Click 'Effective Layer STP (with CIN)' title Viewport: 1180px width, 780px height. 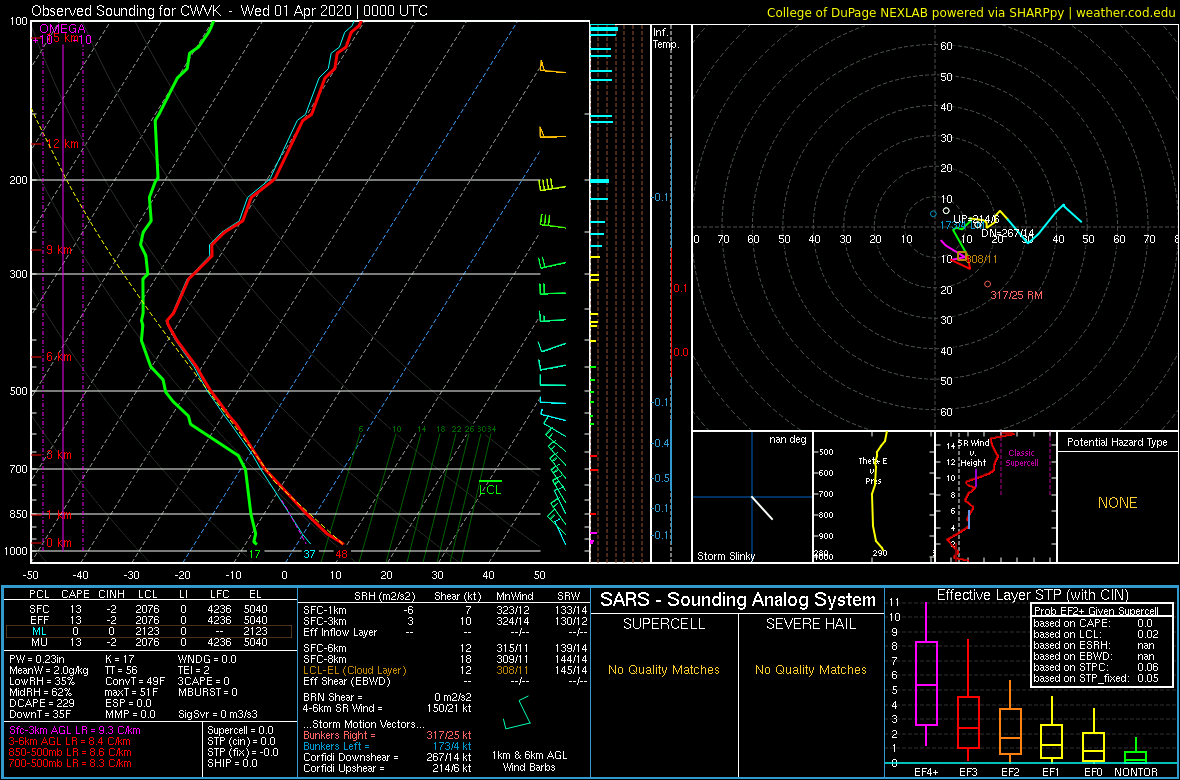click(x=1030, y=595)
